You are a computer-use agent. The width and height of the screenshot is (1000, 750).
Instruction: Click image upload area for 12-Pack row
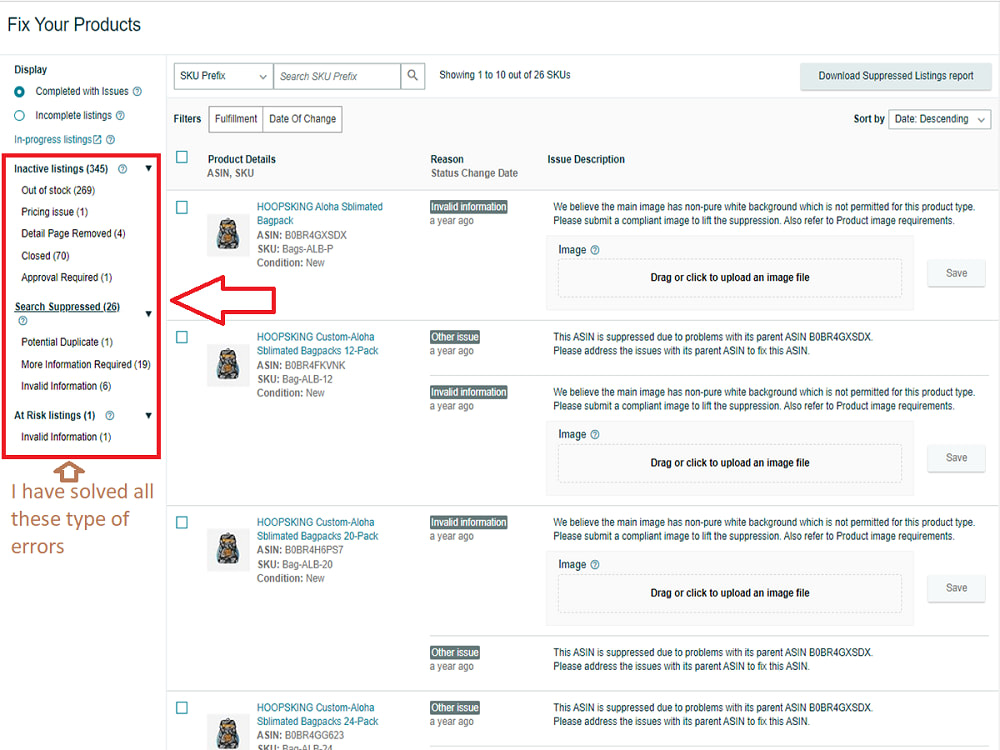(730, 463)
